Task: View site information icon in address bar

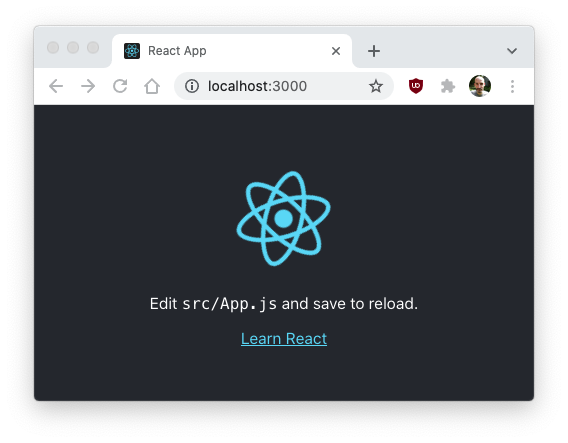Action: click(x=192, y=86)
